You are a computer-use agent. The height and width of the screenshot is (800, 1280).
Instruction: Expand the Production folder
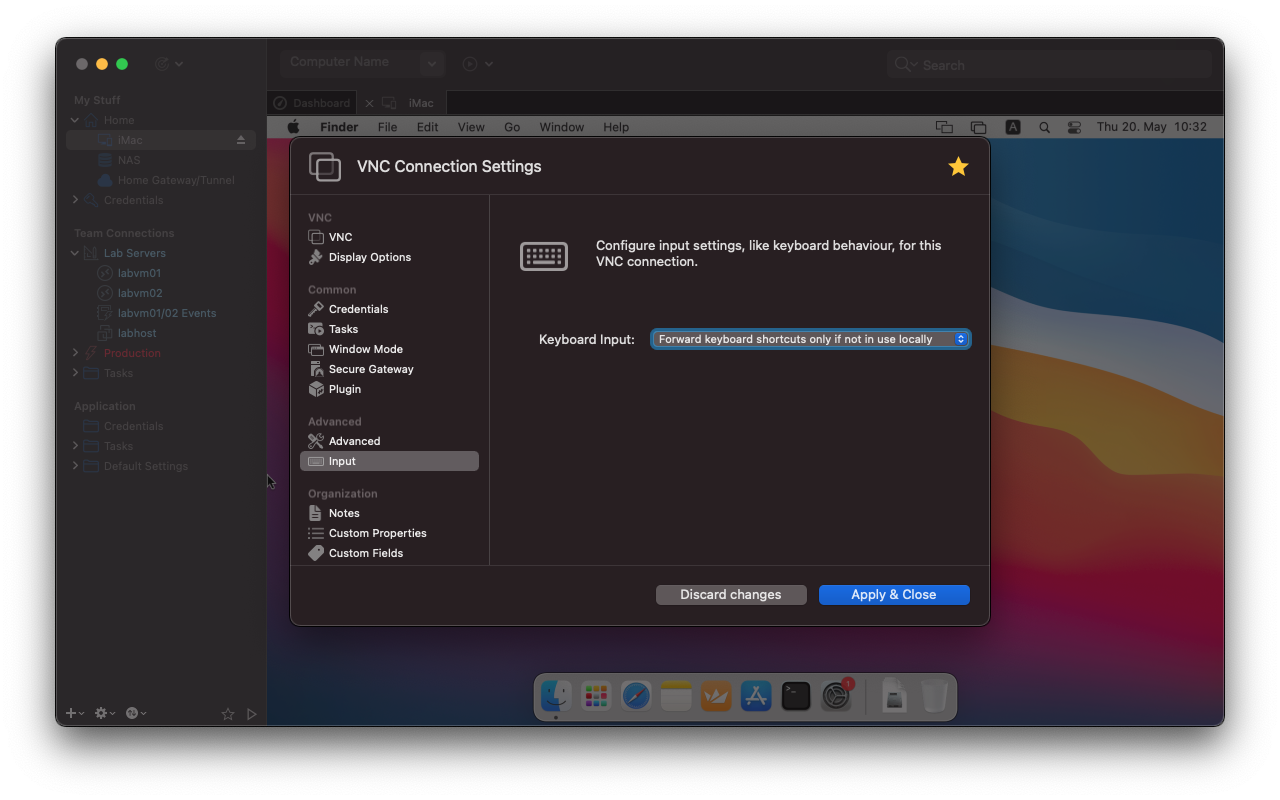pos(74,353)
